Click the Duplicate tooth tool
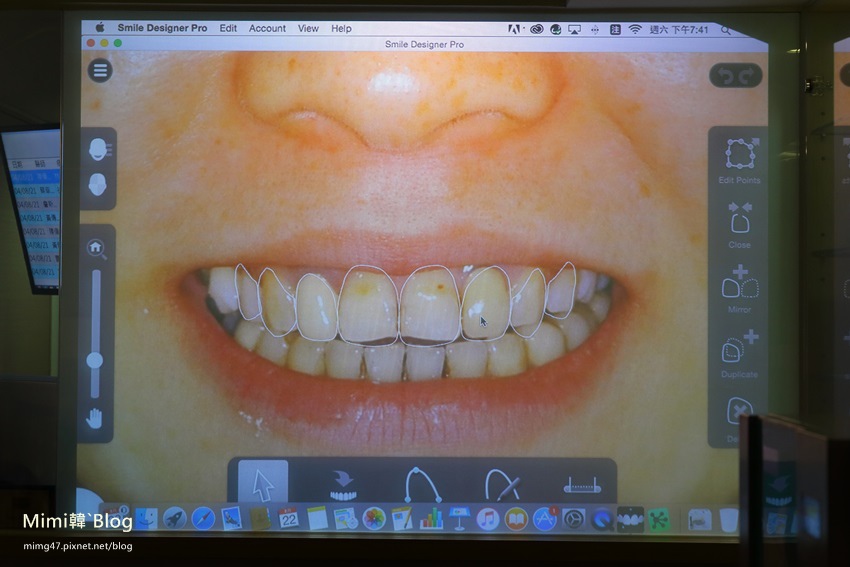 pos(739,354)
